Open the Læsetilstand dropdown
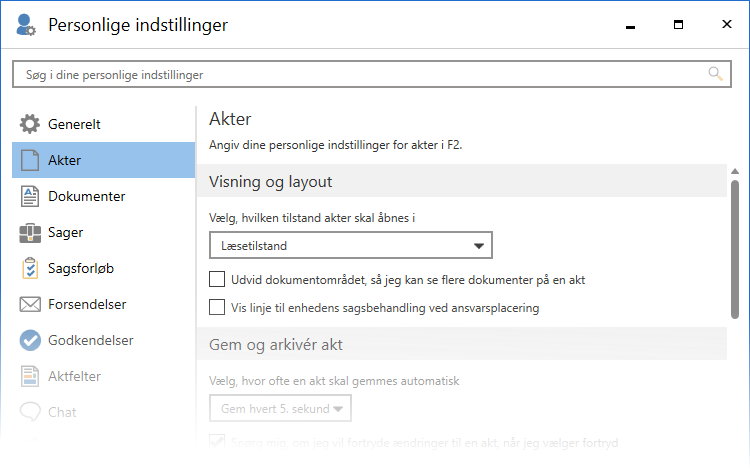This screenshot has width=750, height=472. pos(351,245)
